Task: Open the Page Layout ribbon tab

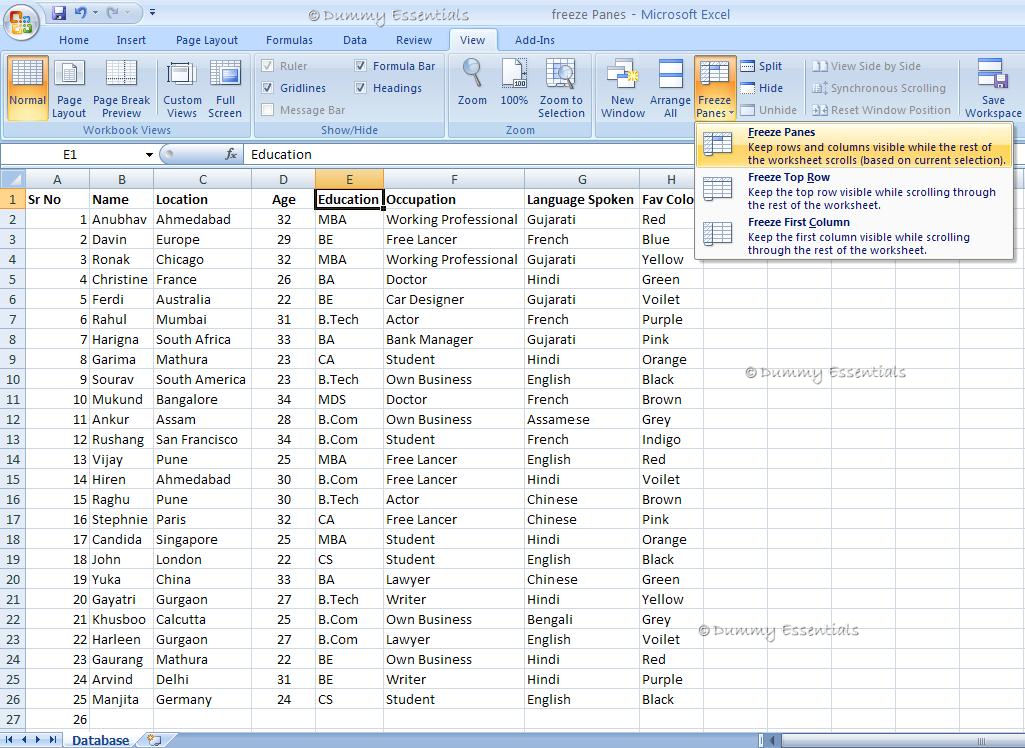Action: coord(207,40)
